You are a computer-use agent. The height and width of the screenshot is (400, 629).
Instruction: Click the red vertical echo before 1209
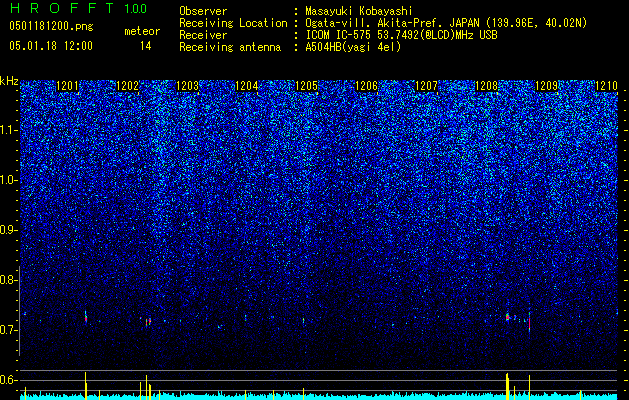pyautogui.click(x=530, y=323)
